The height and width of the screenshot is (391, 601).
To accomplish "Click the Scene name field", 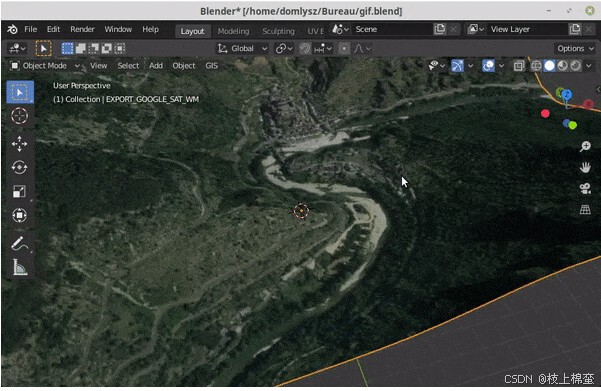I will pos(392,29).
